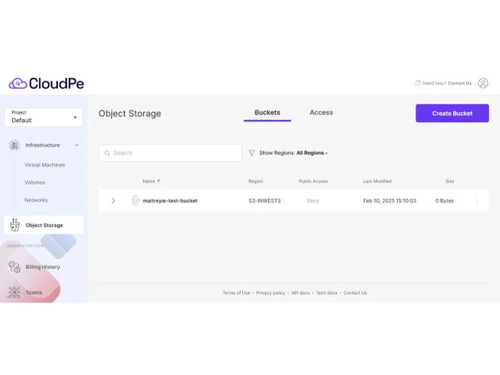
Task: Click the search magnifier icon
Action: 107,153
